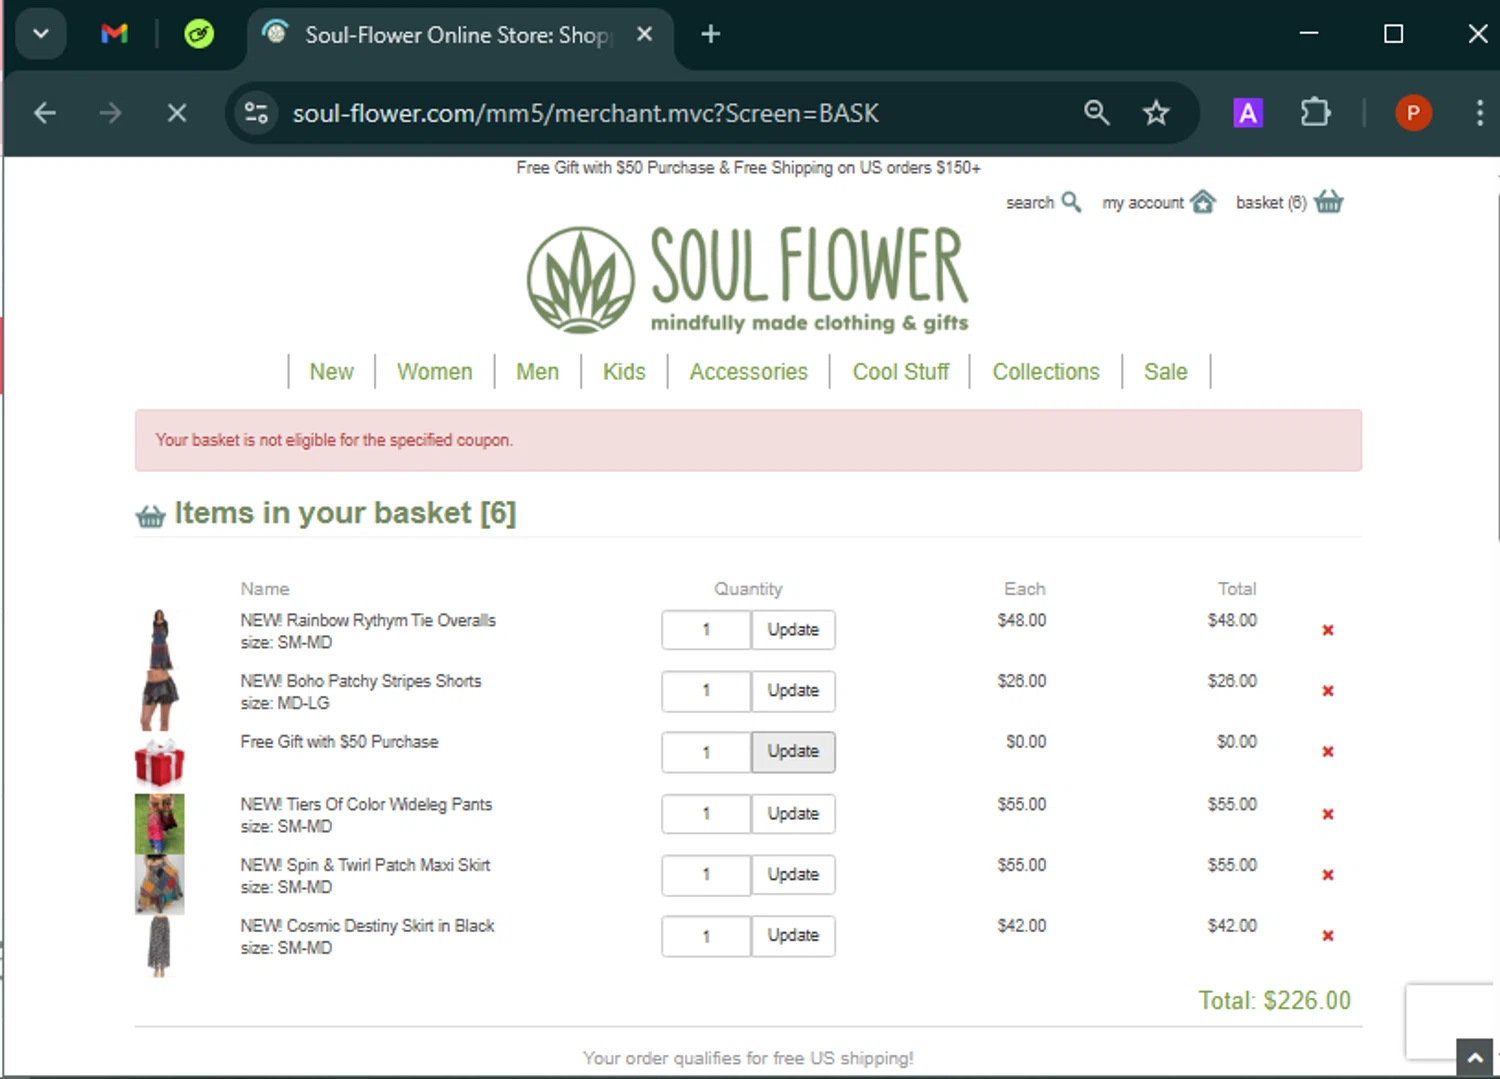The image size is (1500, 1079).
Task: Click quantity field for Spin & Twirl Skirt
Action: (706, 875)
